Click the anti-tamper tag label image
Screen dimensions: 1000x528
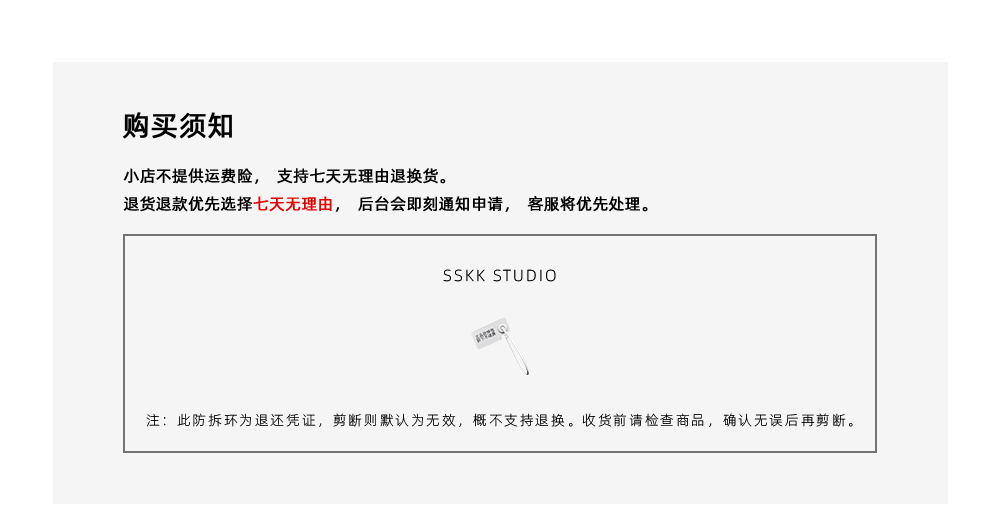[500, 346]
